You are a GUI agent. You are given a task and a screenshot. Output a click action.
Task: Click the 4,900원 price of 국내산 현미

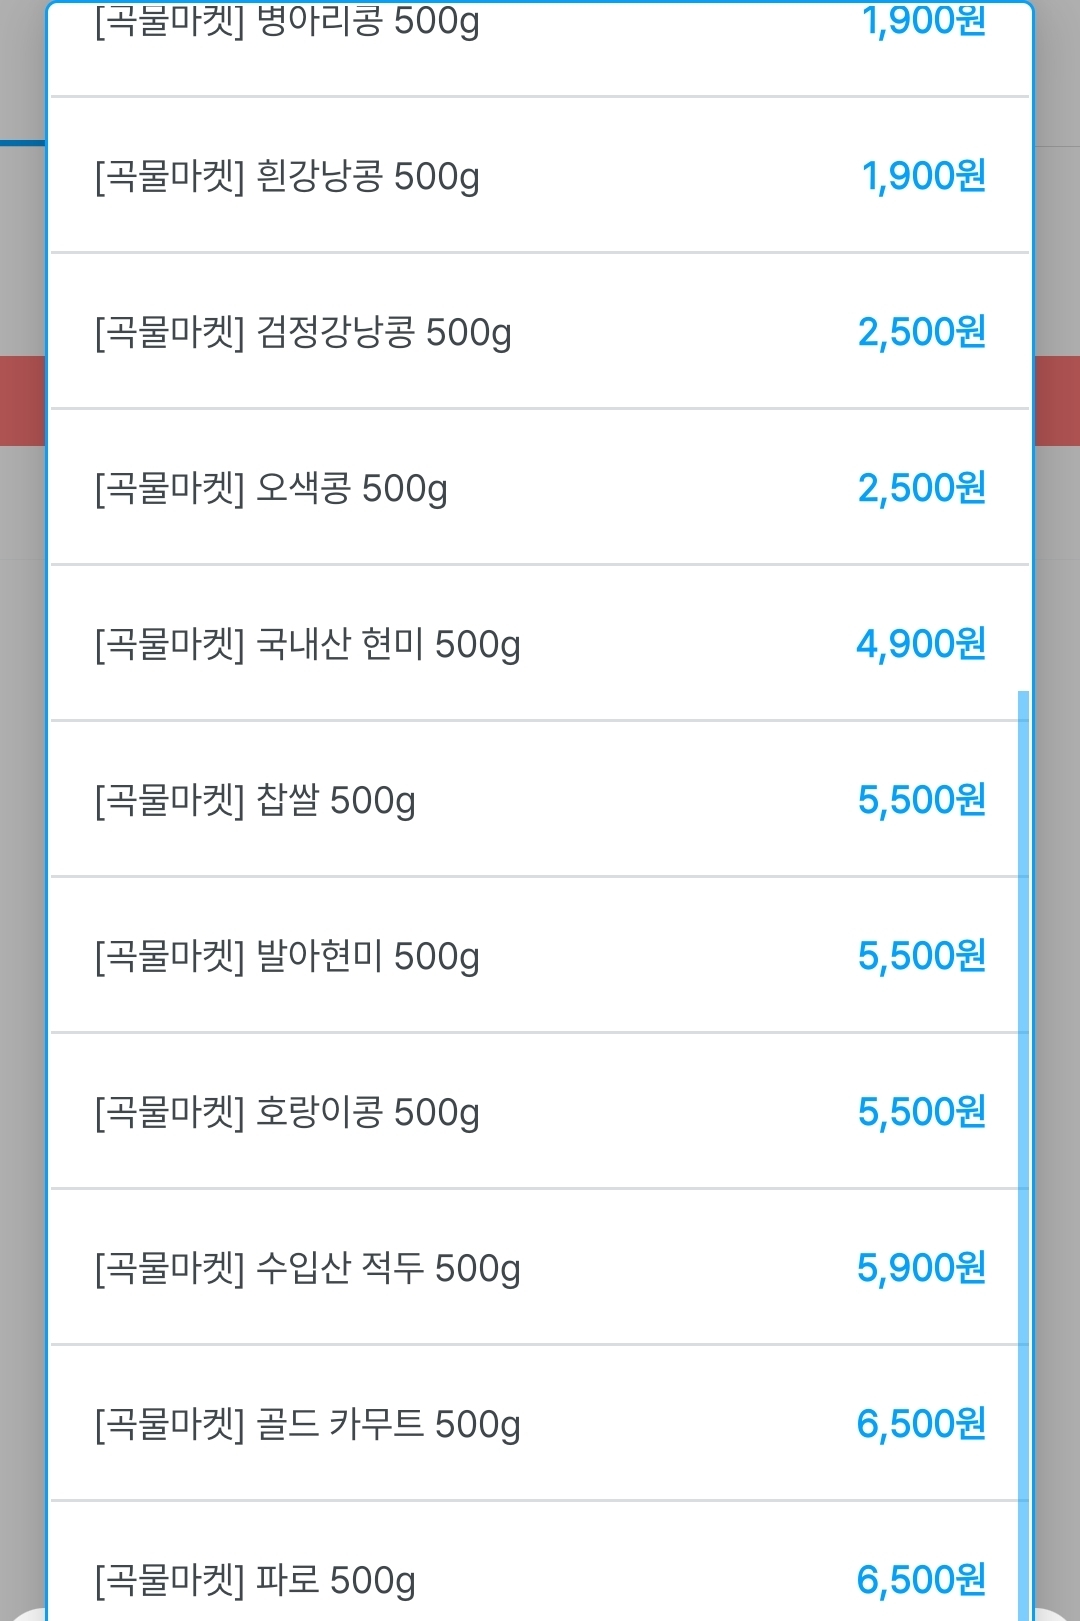coord(921,645)
